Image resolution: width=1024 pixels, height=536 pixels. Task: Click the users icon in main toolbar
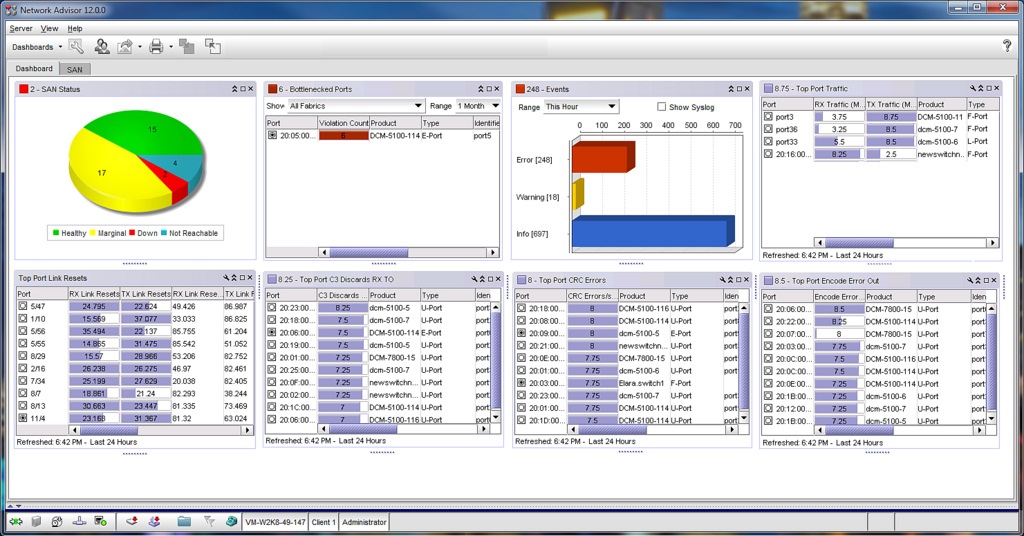click(x=101, y=46)
